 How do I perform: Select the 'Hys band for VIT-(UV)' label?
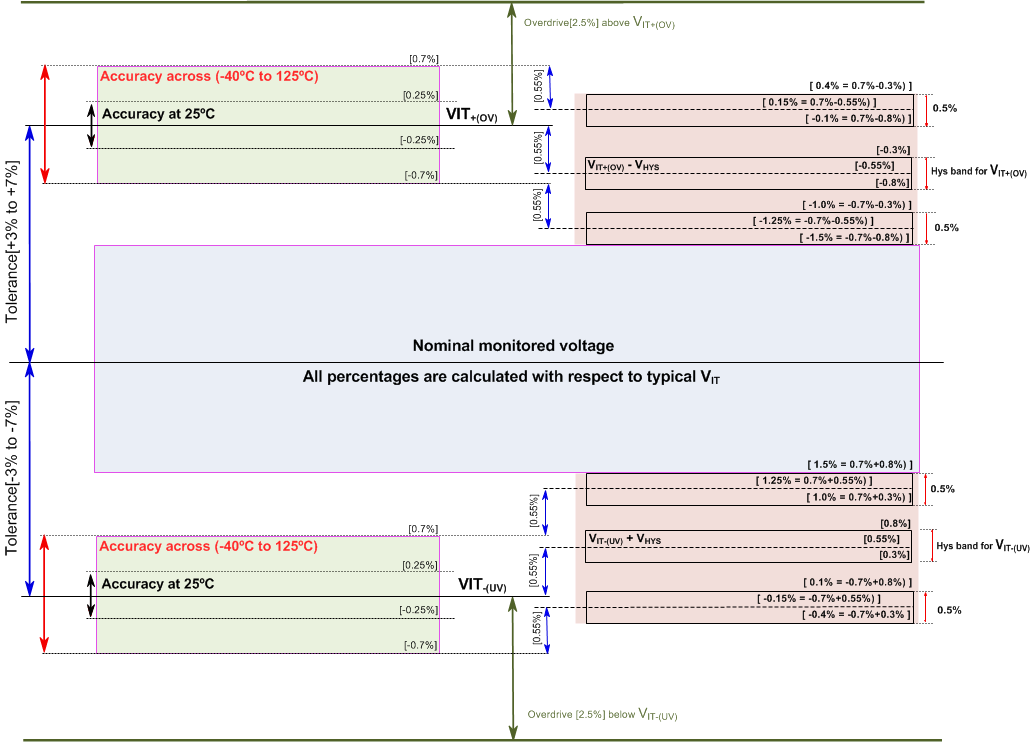click(982, 546)
